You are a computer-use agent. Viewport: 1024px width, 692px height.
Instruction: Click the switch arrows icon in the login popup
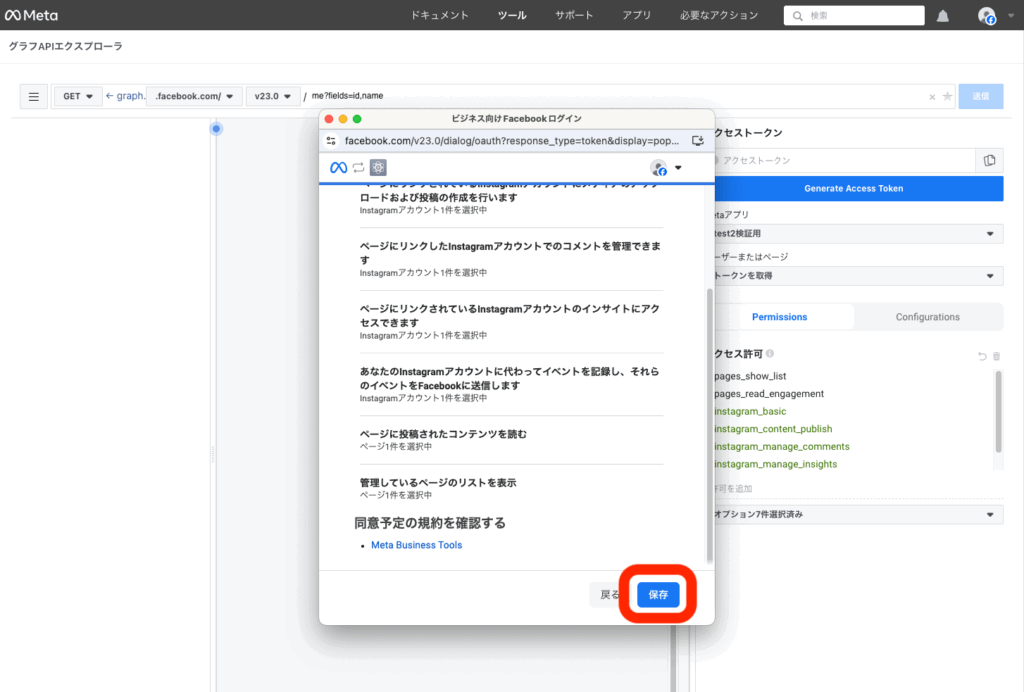[x=359, y=168]
